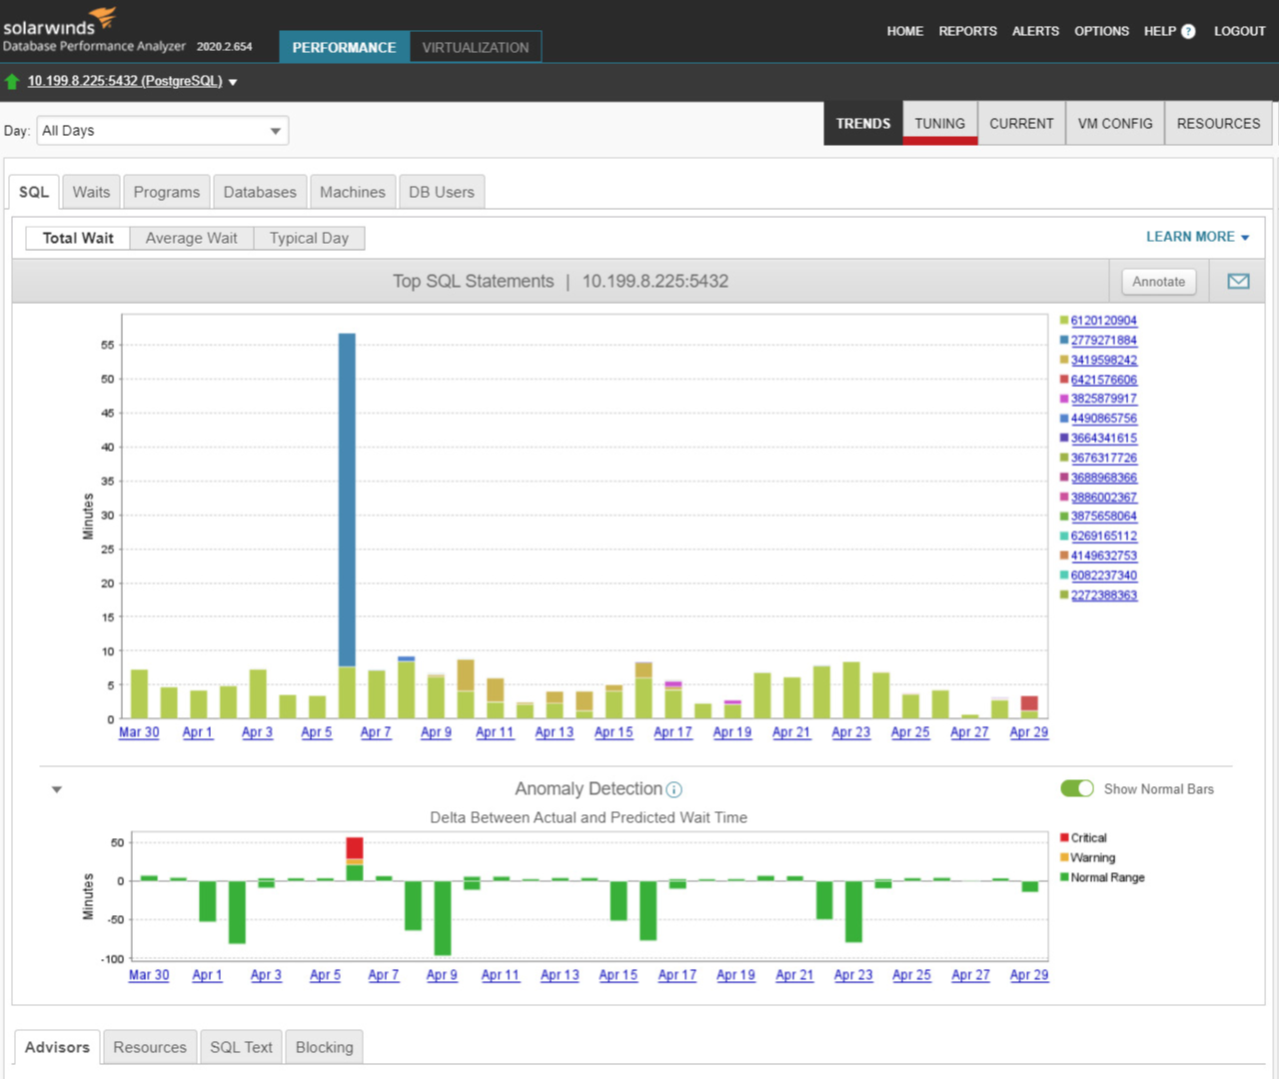Click the email envelope icon

coord(1238,281)
